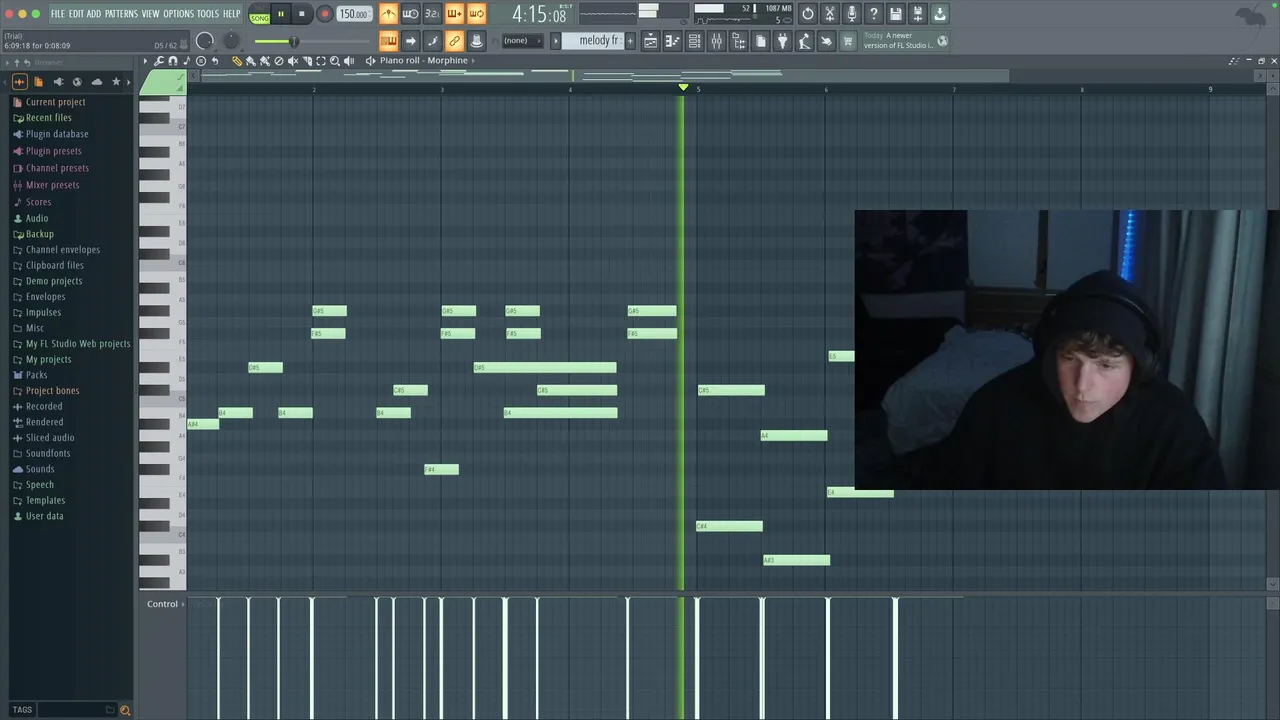Image resolution: width=1280 pixels, height=720 pixels.
Task: Open the EDIT menu
Action: tap(76, 14)
